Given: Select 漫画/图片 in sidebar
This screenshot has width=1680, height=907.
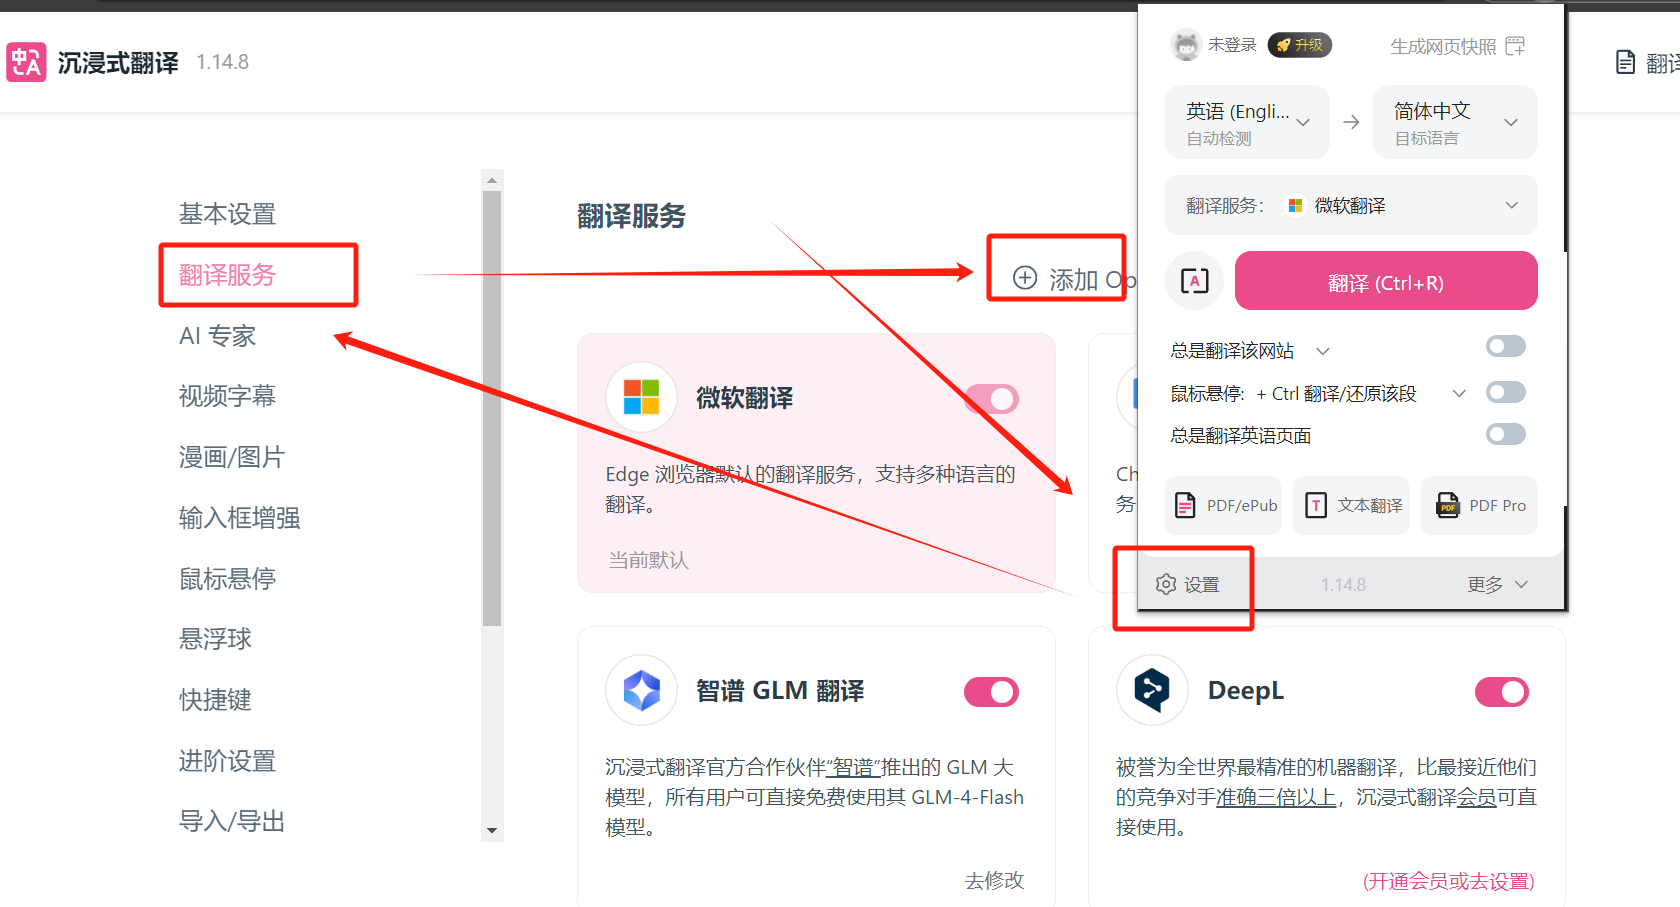Looking at the screenshot, I should pyautogui.click(x=232, y=457).
